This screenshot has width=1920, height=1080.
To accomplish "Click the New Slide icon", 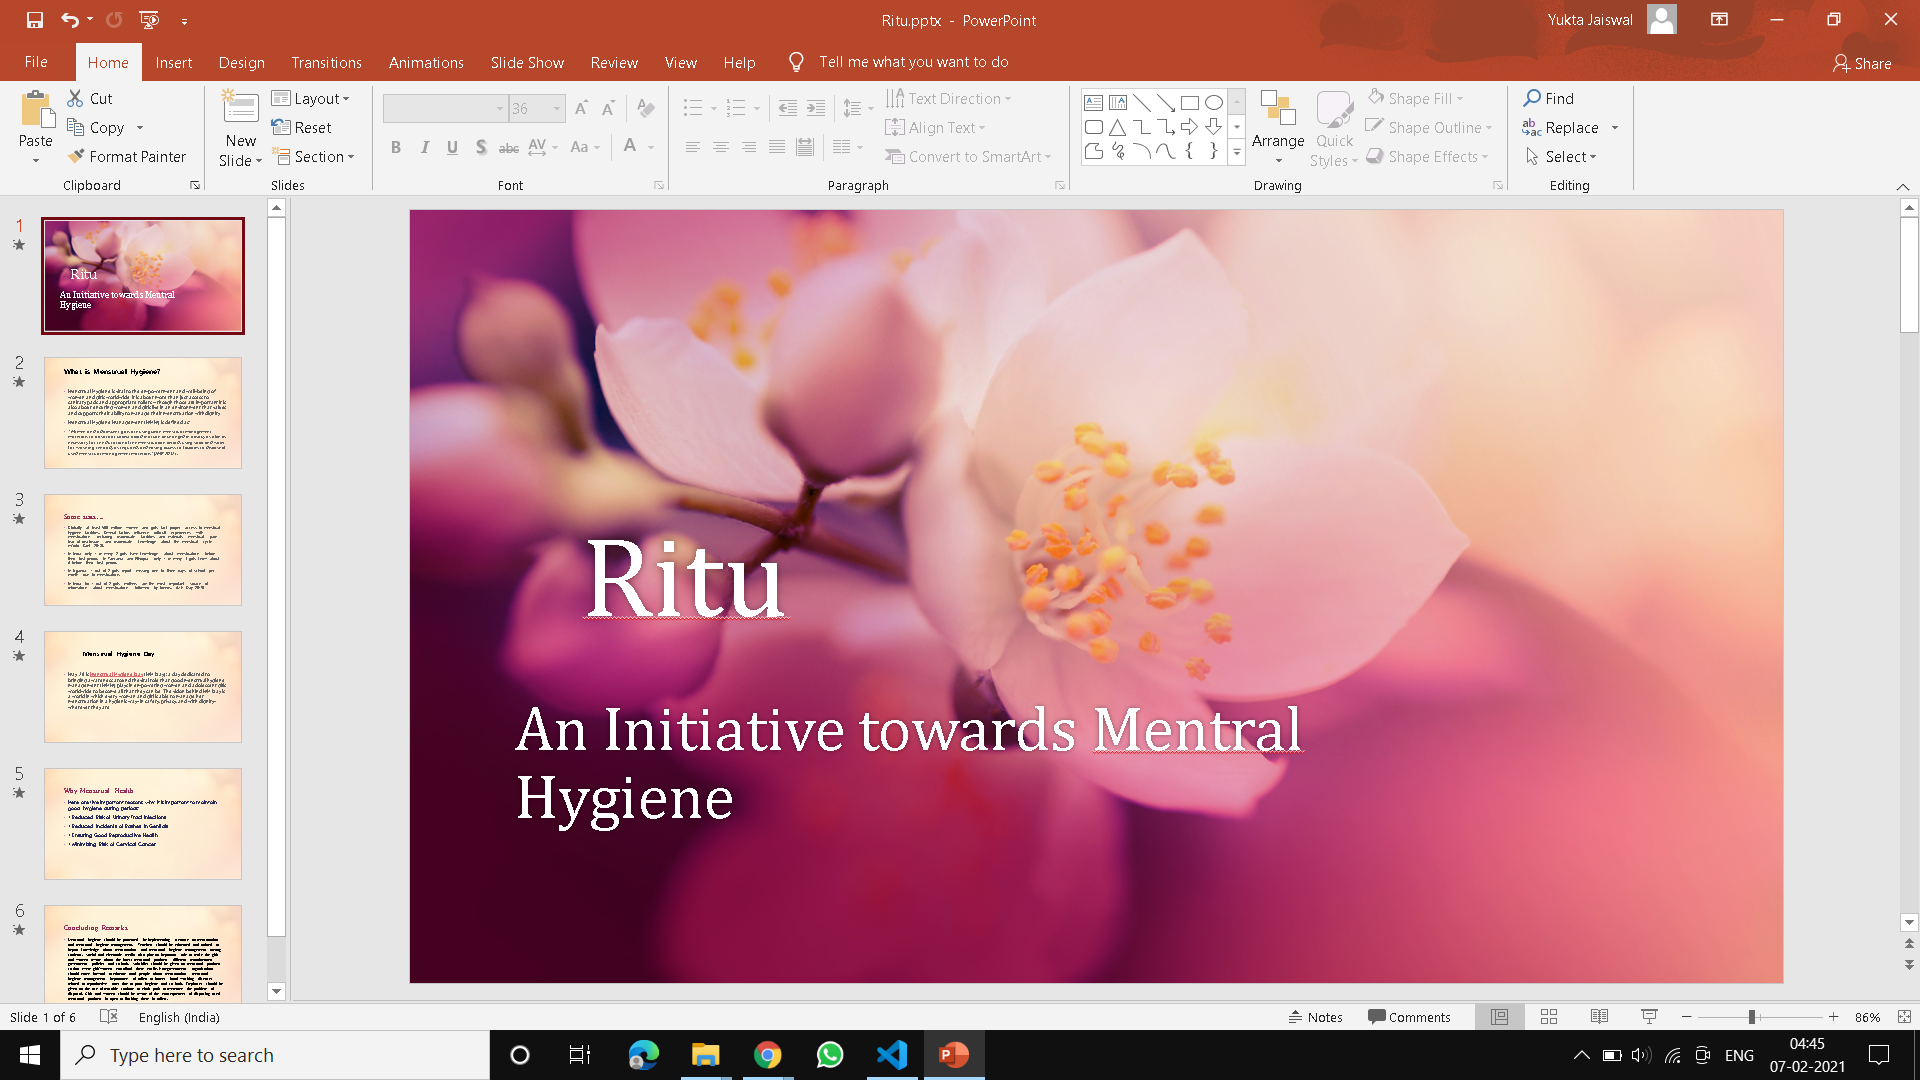I will 240,108.
